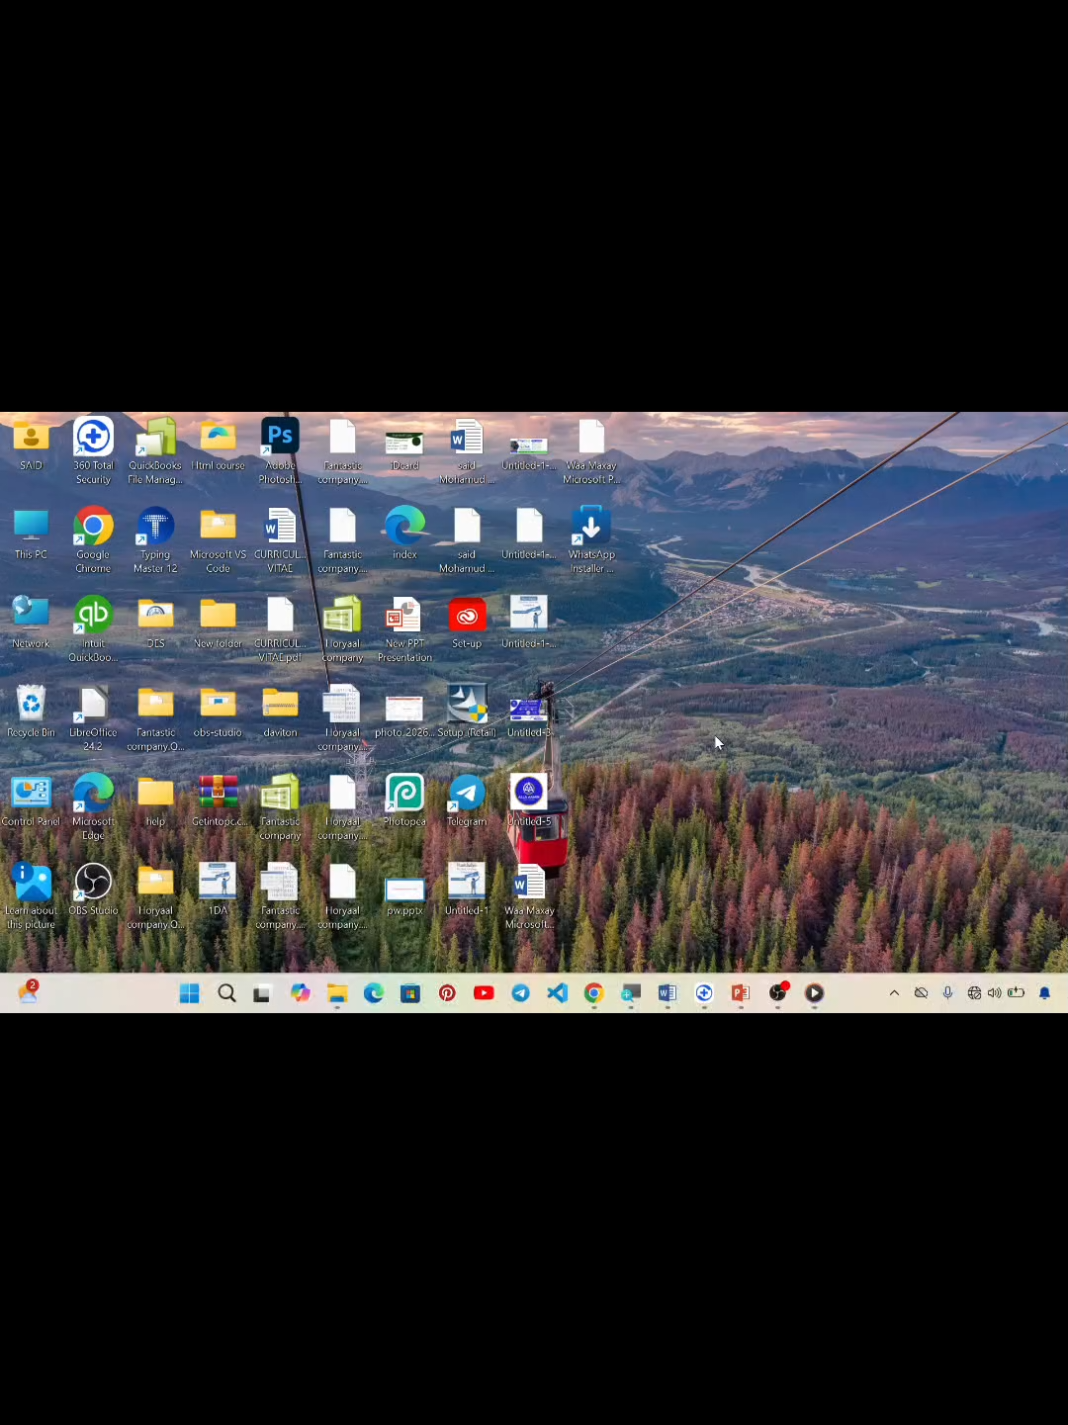Viewport: 1068px width, 1425px height.
Task: Open Visual Studio Code from the taskbar
Action: click(557, 993)
